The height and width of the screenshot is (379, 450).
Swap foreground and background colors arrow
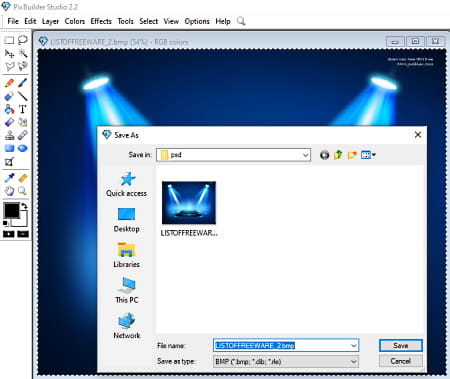point(24,206)
